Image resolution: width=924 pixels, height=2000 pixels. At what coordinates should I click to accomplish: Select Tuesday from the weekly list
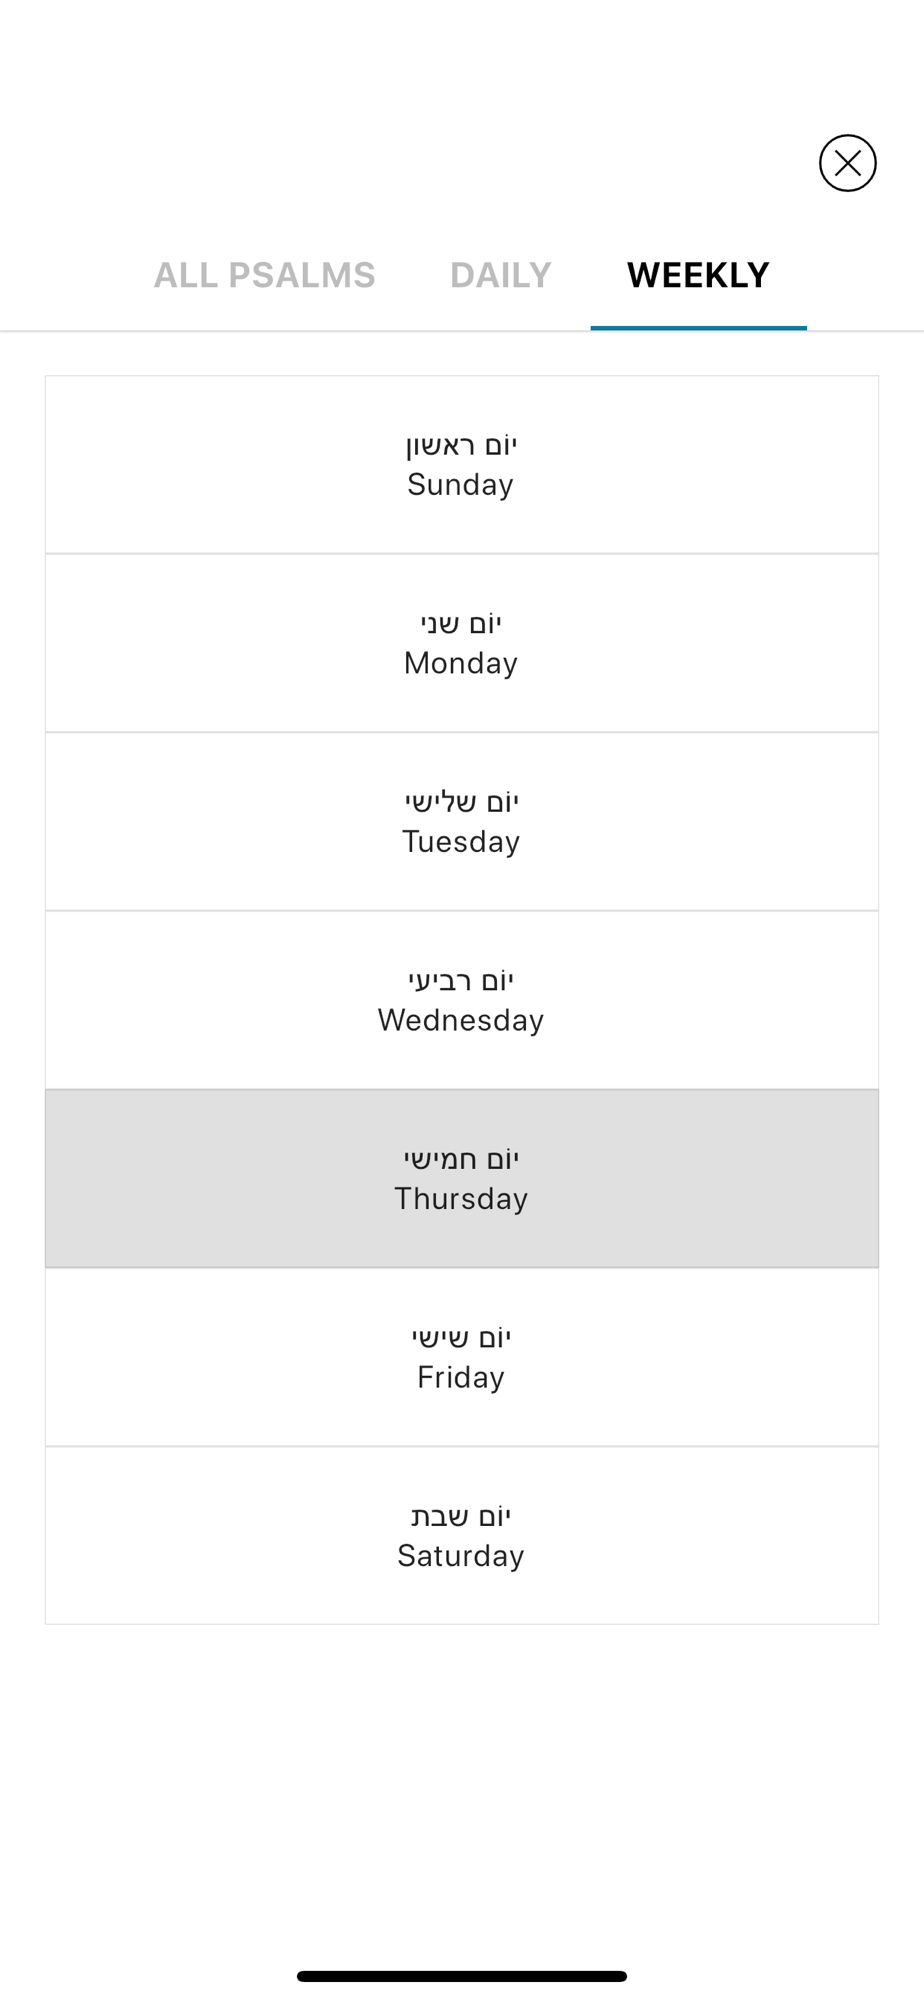pyautogui.click(x=462, y=822)
